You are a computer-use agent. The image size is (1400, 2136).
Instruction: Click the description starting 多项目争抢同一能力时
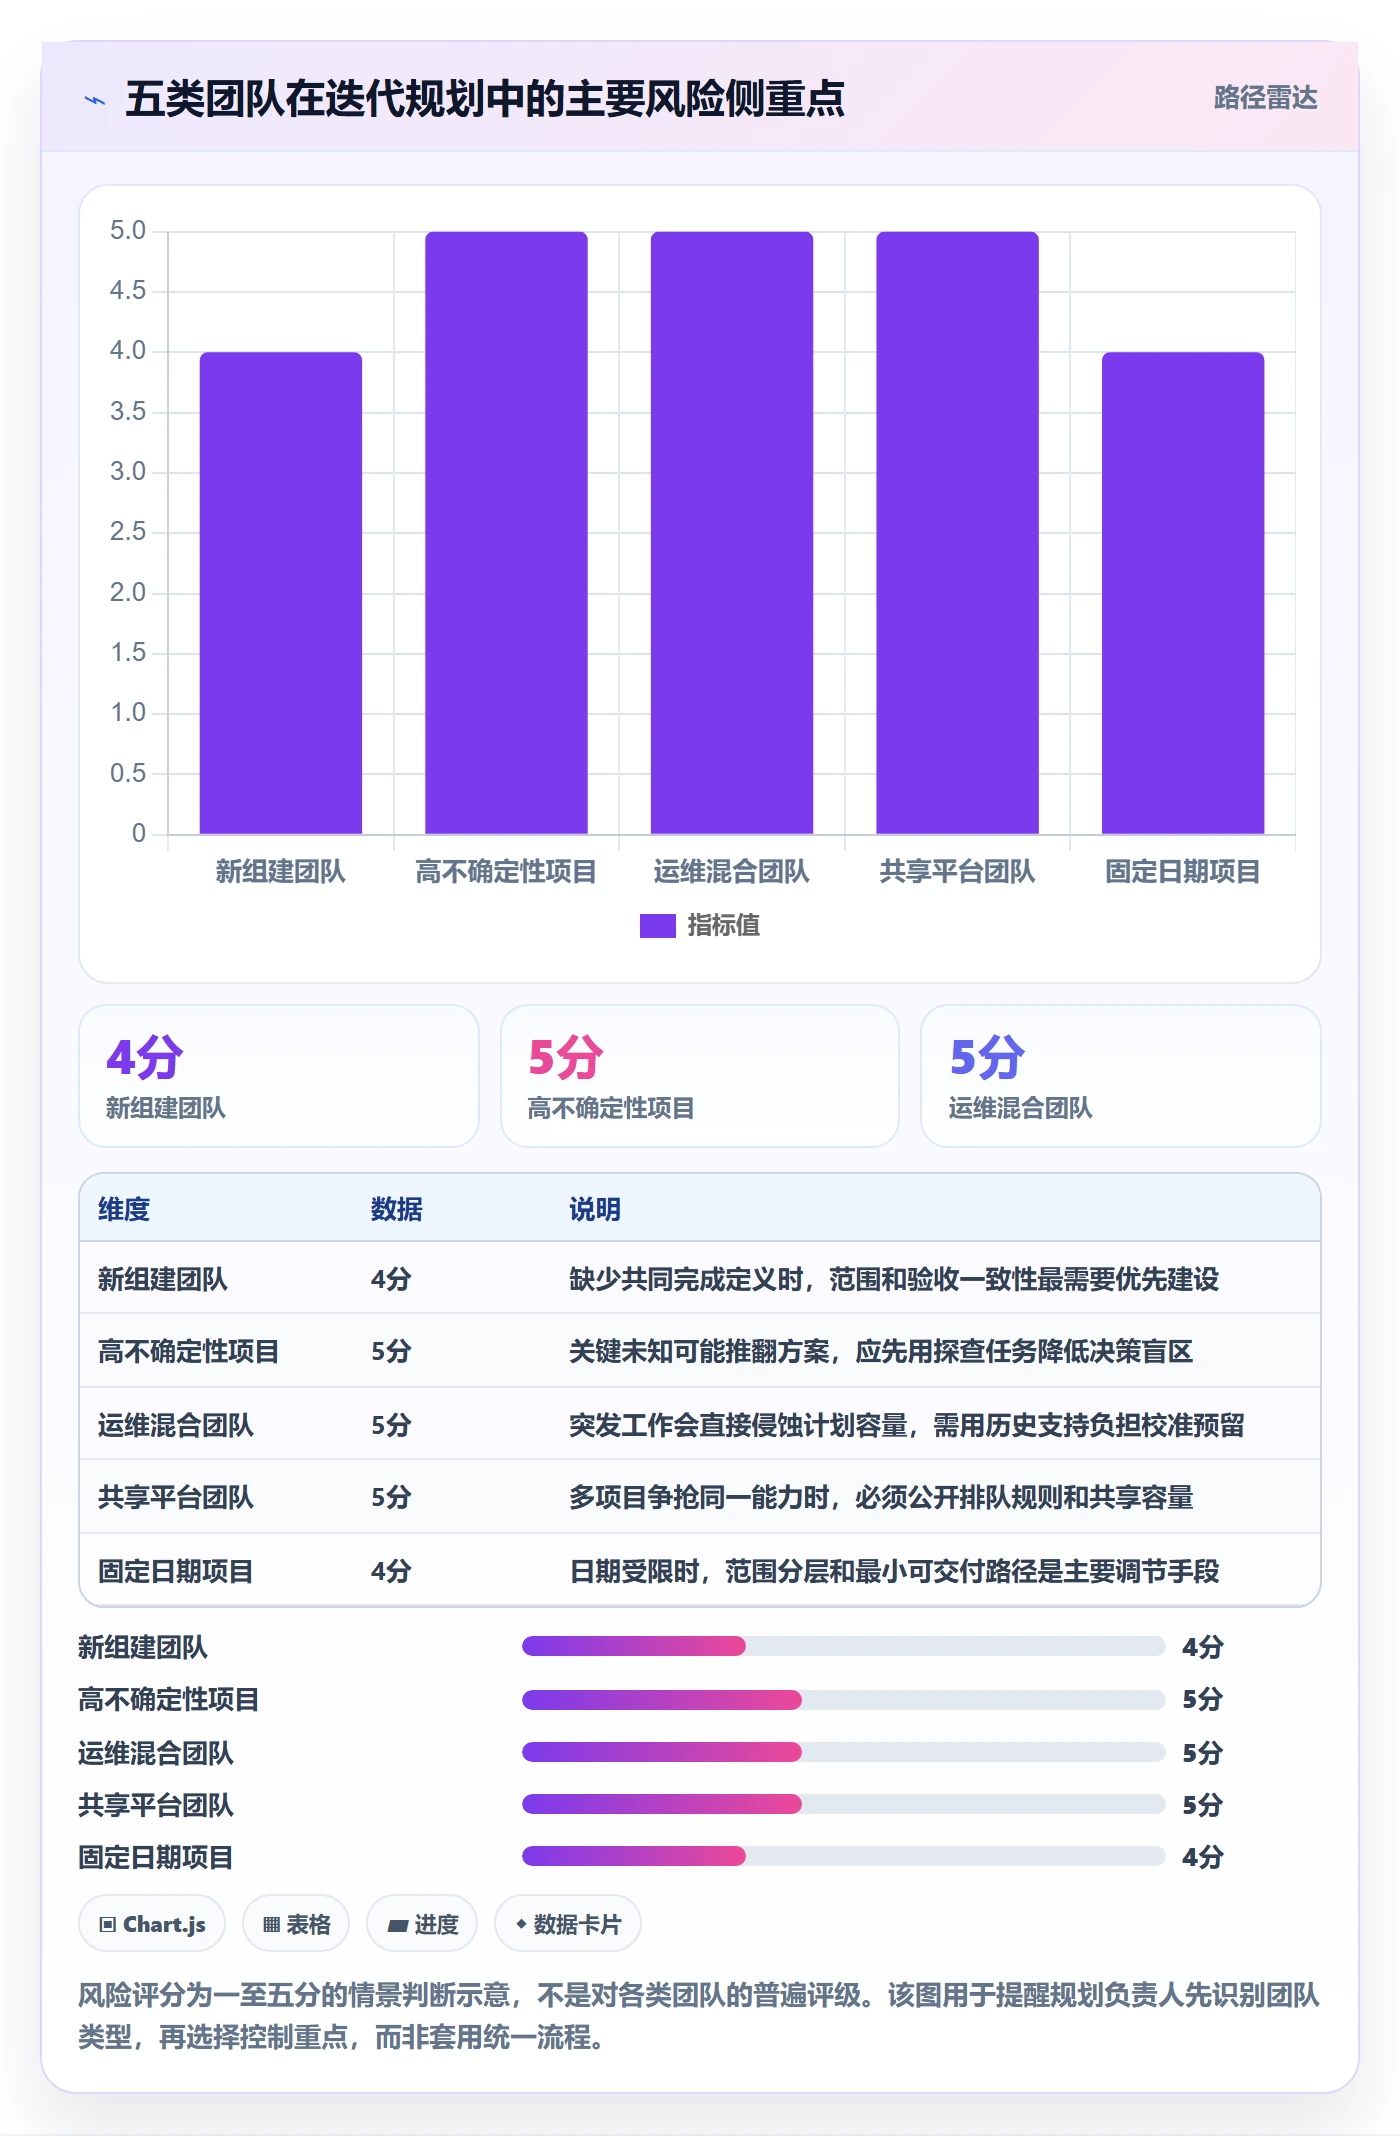(x=881, y=1497)
